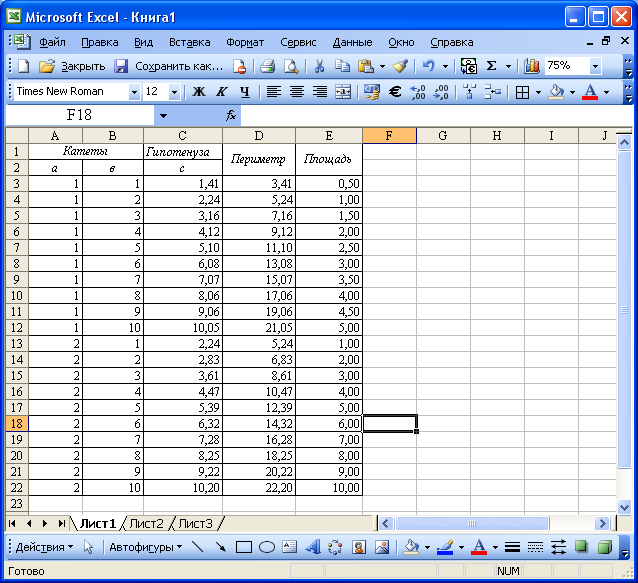Click the drawing line color brush
This screenshot has height=583, width=638.
point(445,547)
